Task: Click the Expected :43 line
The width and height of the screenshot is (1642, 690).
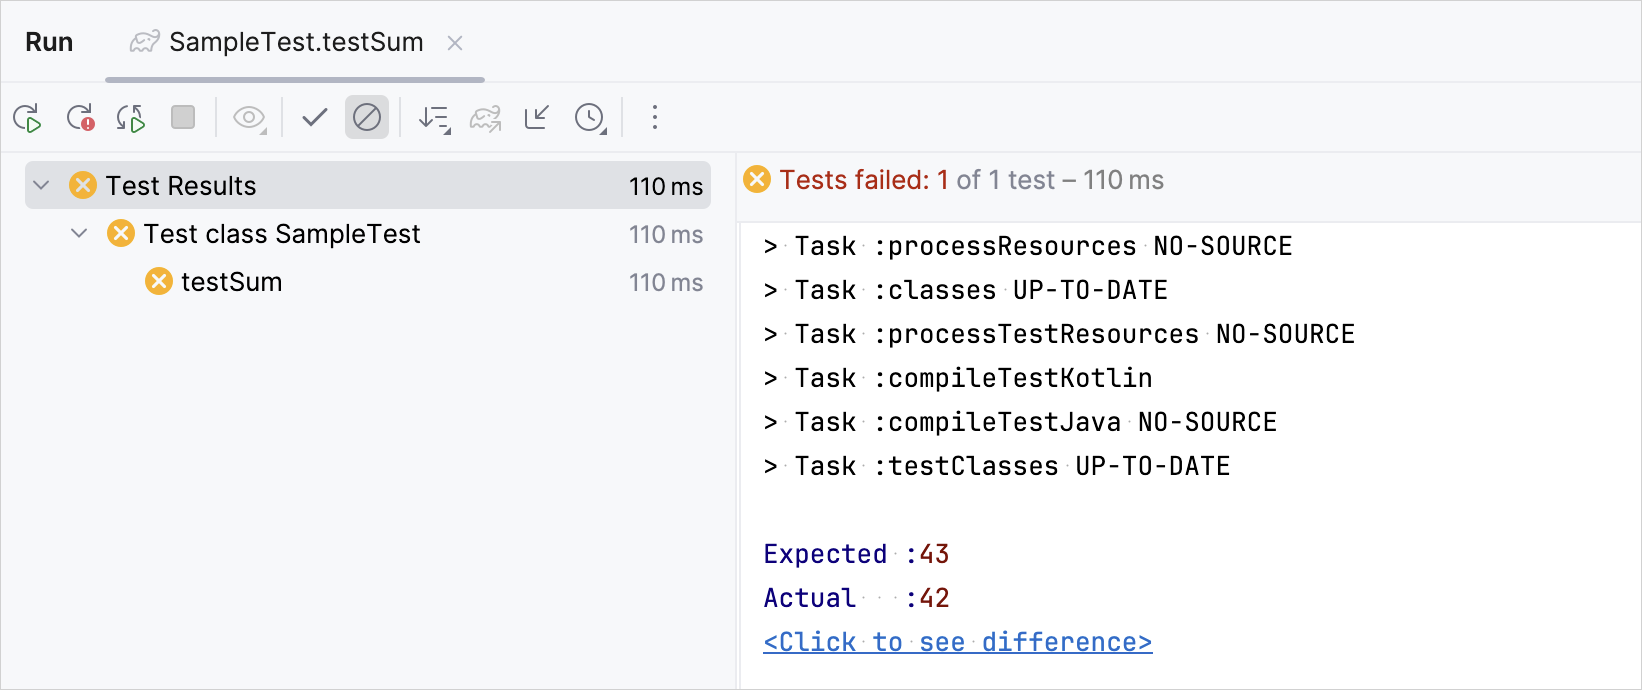Action: tap(856, 553)
